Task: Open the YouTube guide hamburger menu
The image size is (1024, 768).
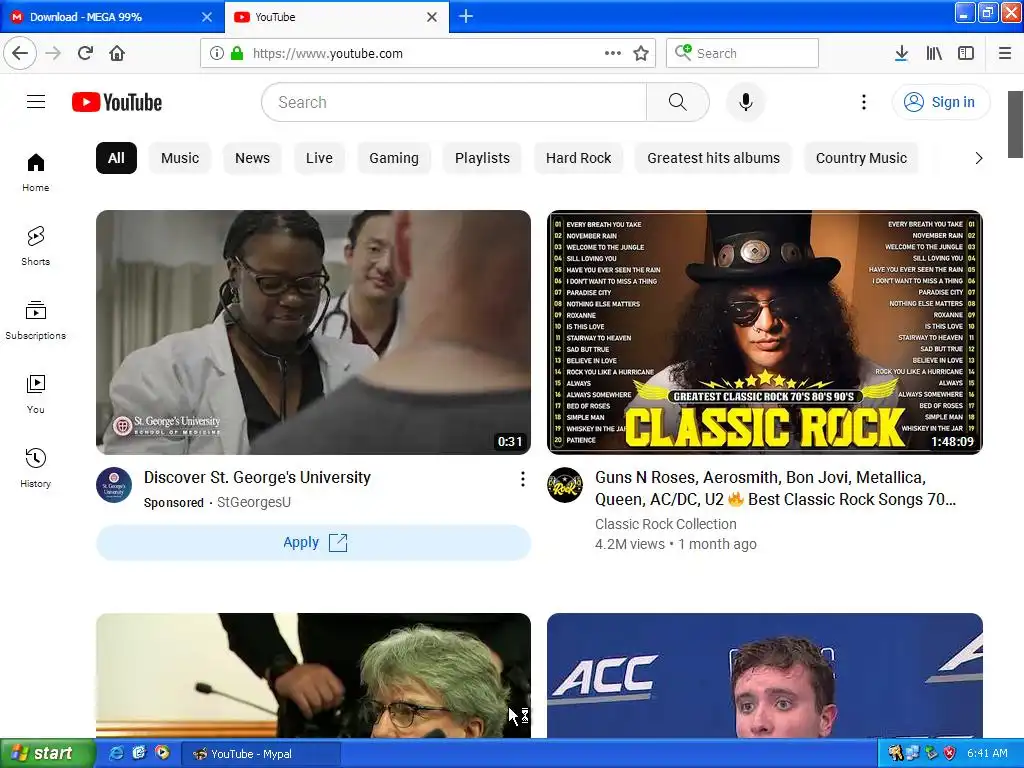Action: point(36,102)
